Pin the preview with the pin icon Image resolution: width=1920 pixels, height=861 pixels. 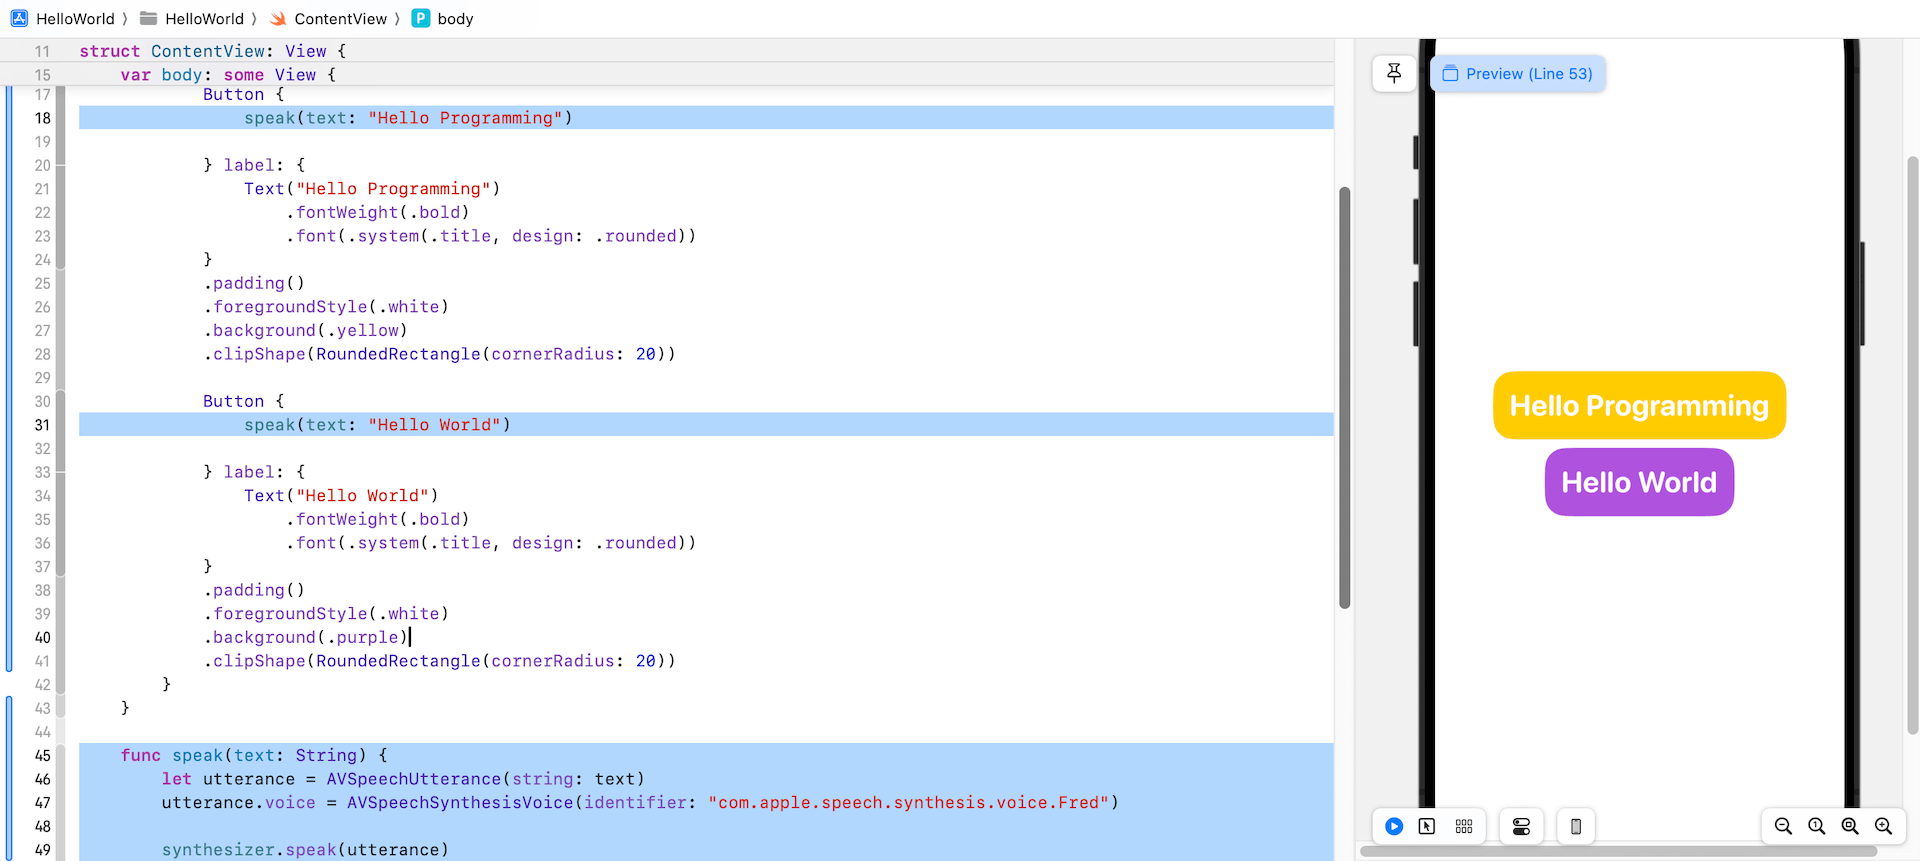pos(1394,73)
